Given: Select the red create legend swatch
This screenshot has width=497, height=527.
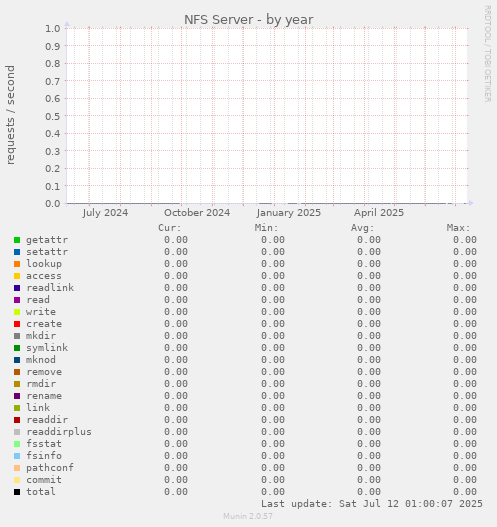Looking at the screenshot, I should click(x=17, y=324).
